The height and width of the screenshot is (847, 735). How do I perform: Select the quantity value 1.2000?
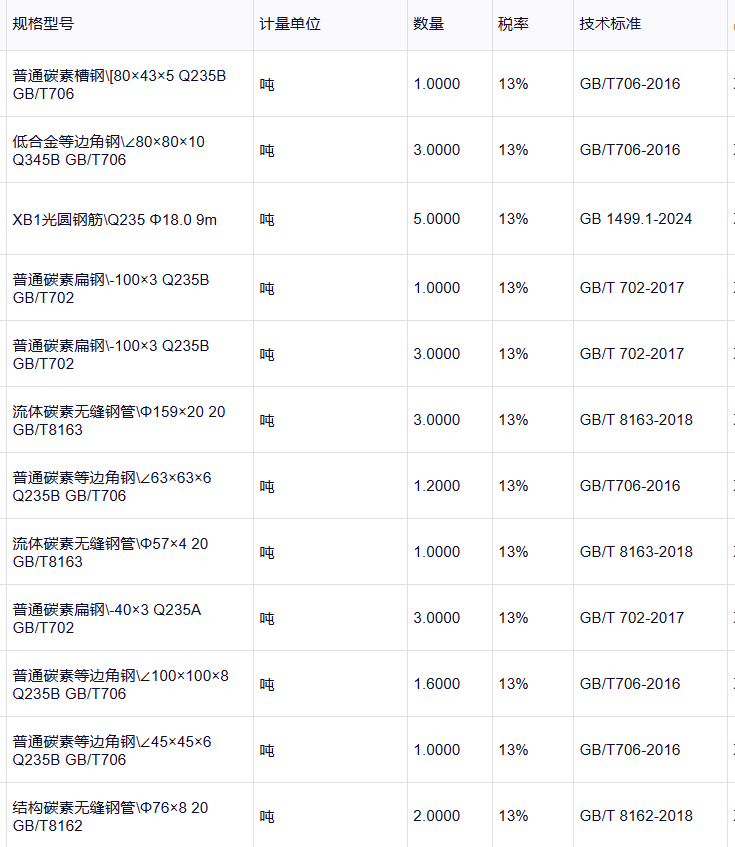pos(437,486)
